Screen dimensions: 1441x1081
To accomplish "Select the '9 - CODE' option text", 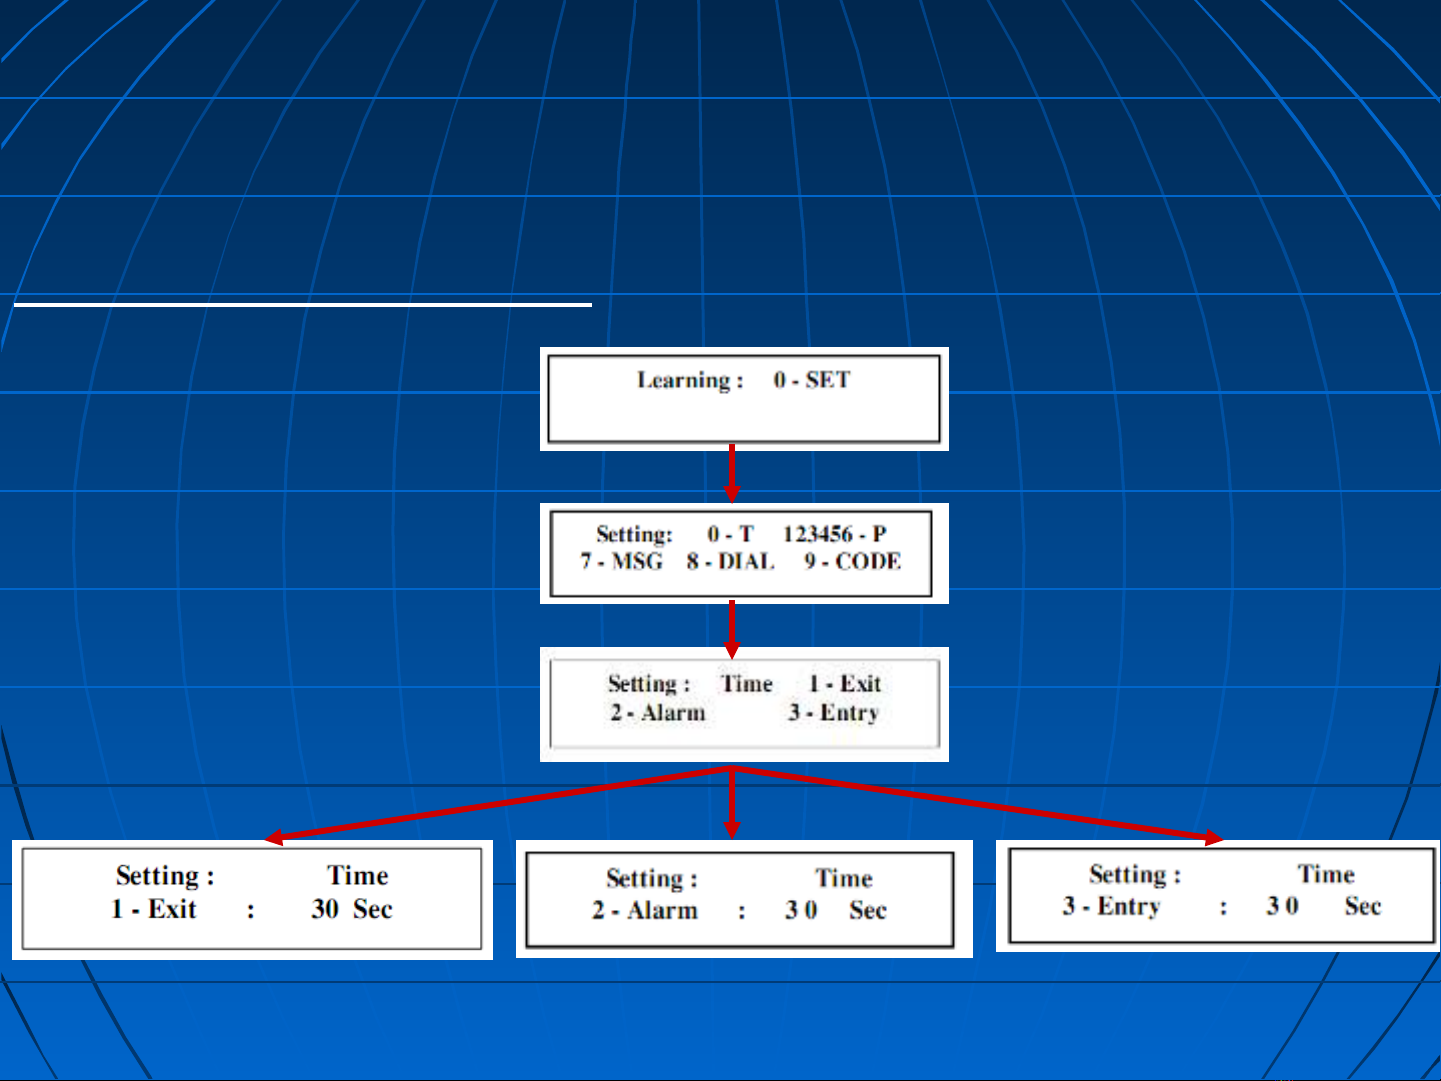I will point(852,562).
